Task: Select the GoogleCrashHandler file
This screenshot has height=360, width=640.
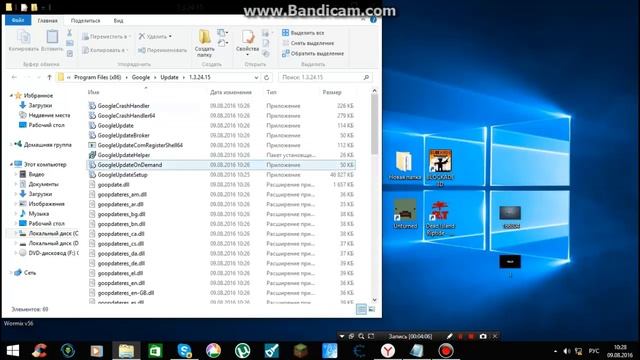Action: click(119, 106)
